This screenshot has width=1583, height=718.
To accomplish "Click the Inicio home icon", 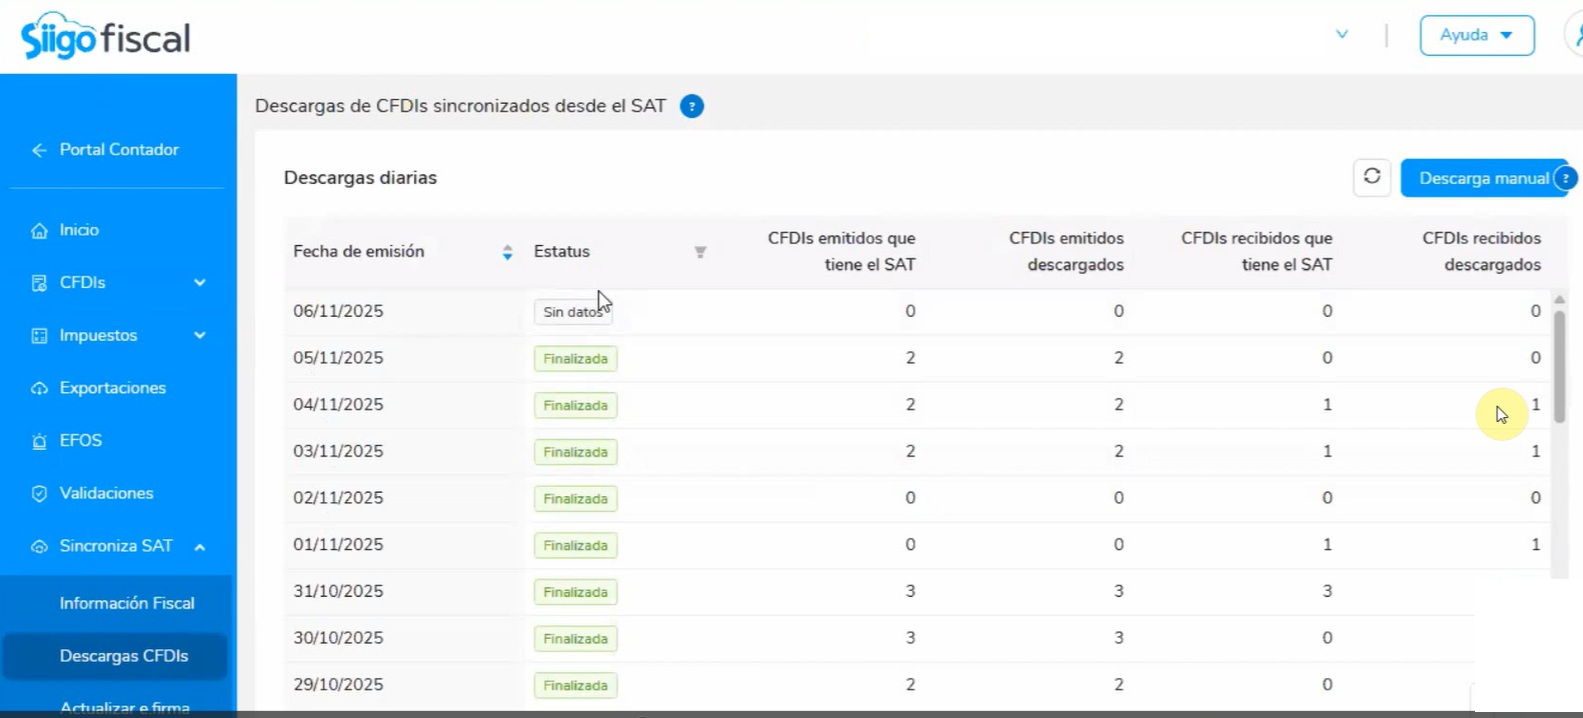I will point(39,230).
